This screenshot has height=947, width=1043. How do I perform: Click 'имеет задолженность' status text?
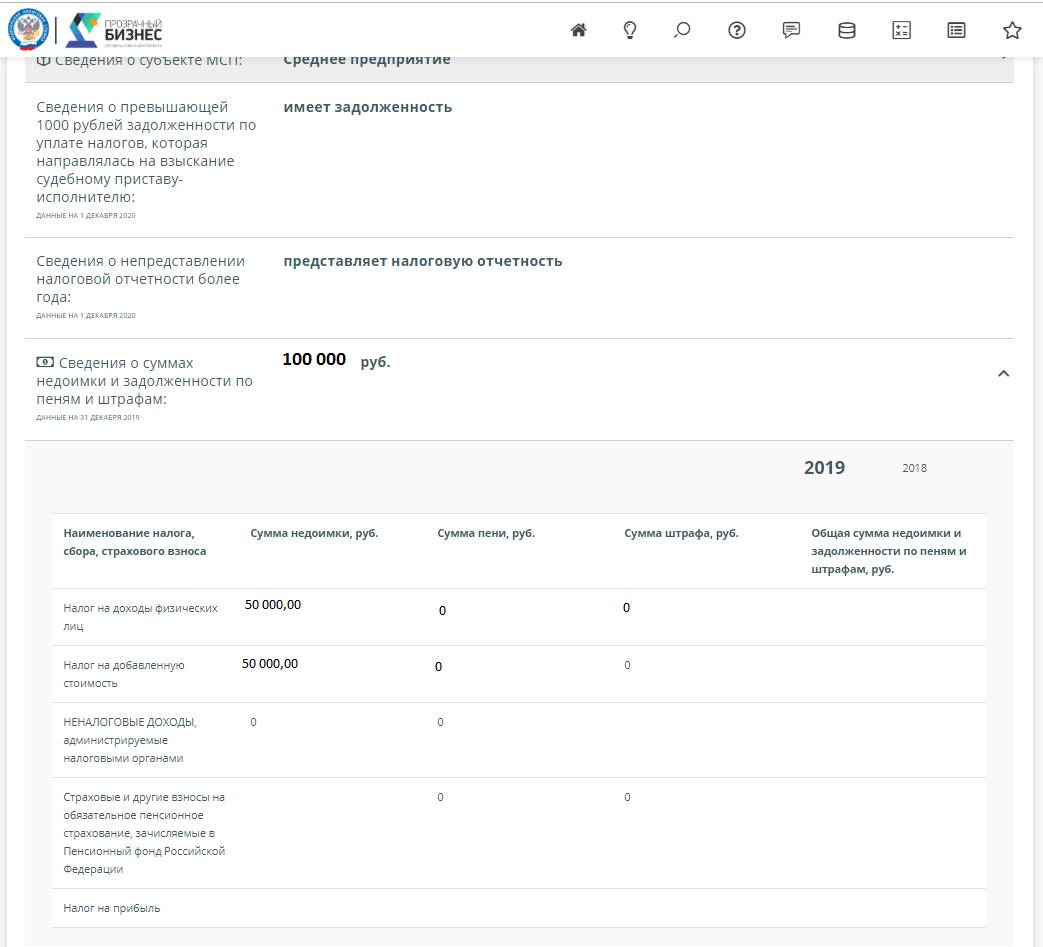pyautogui.click(x=368, y=107)
